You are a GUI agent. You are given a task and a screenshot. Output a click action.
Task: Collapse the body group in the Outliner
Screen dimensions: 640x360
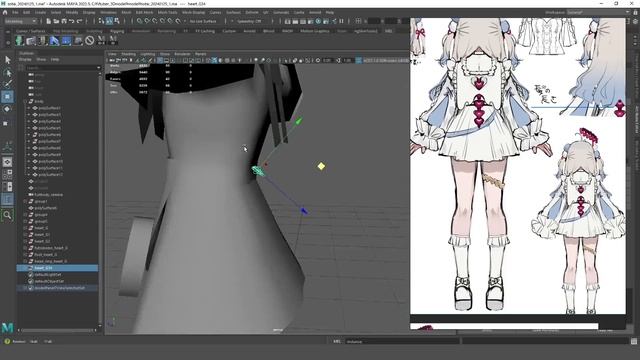pyautogui.click(x=26, y=101)
